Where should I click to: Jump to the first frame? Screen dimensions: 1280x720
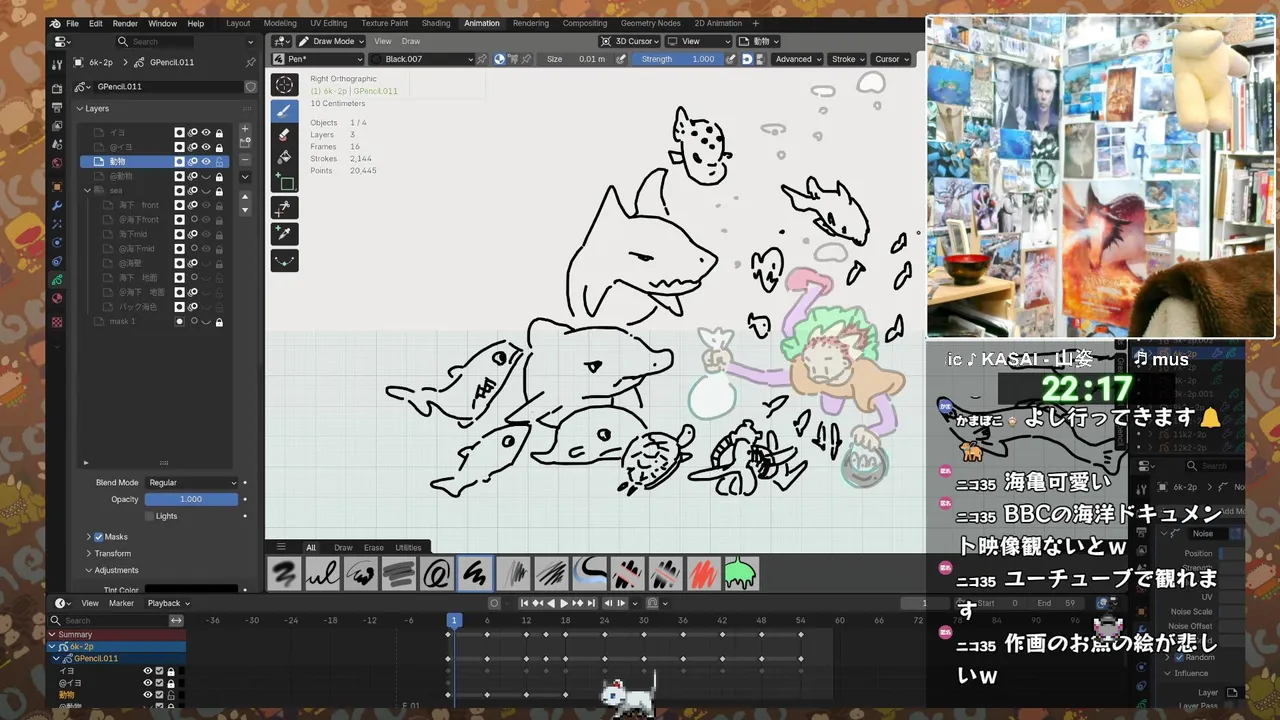[x=523, y=603]
